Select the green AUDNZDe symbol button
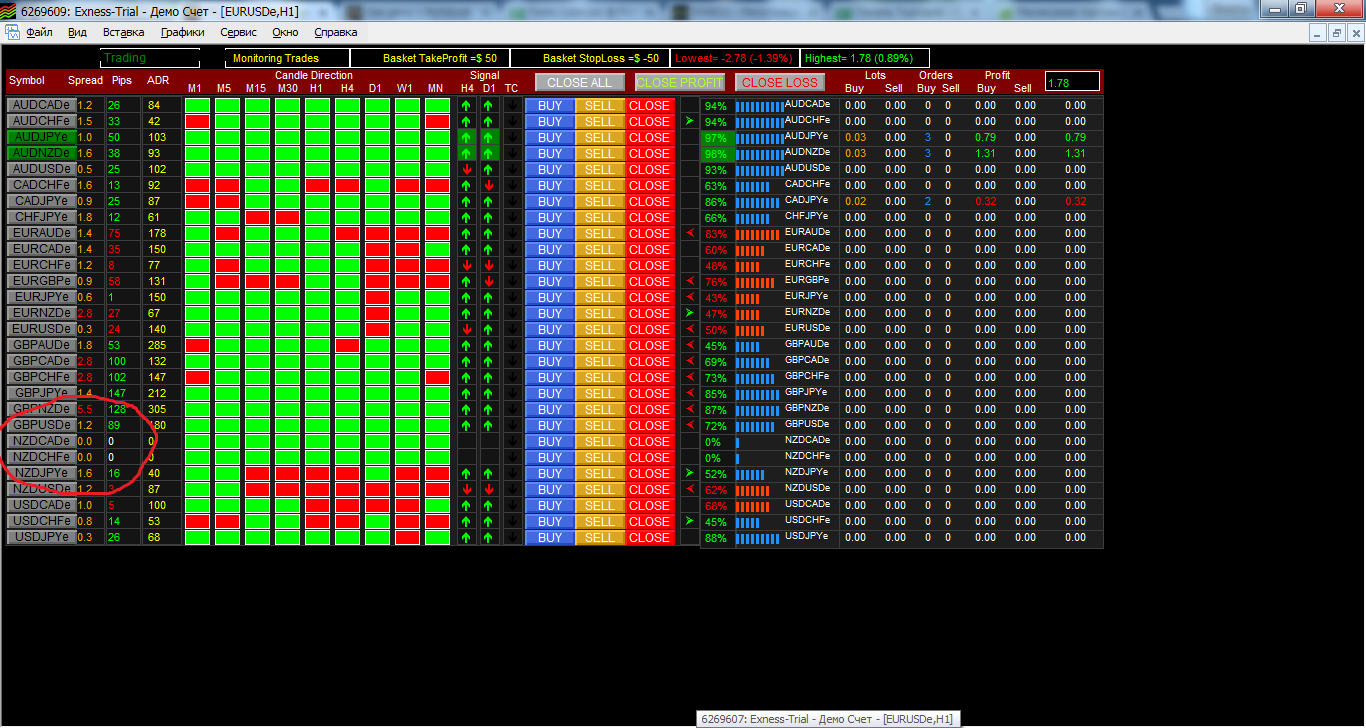The width and height of the screenshot is (1366, 728). (41, 153)
